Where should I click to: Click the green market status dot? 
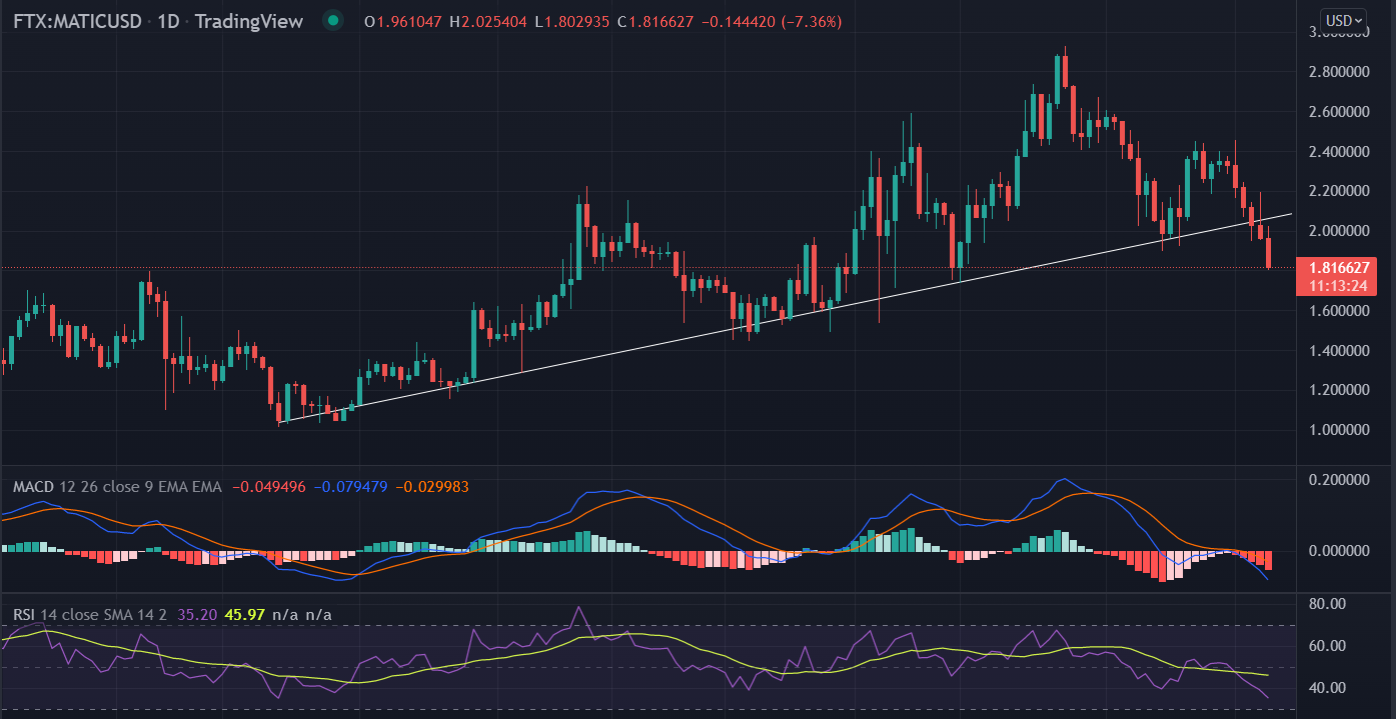[x=333, y=20]
